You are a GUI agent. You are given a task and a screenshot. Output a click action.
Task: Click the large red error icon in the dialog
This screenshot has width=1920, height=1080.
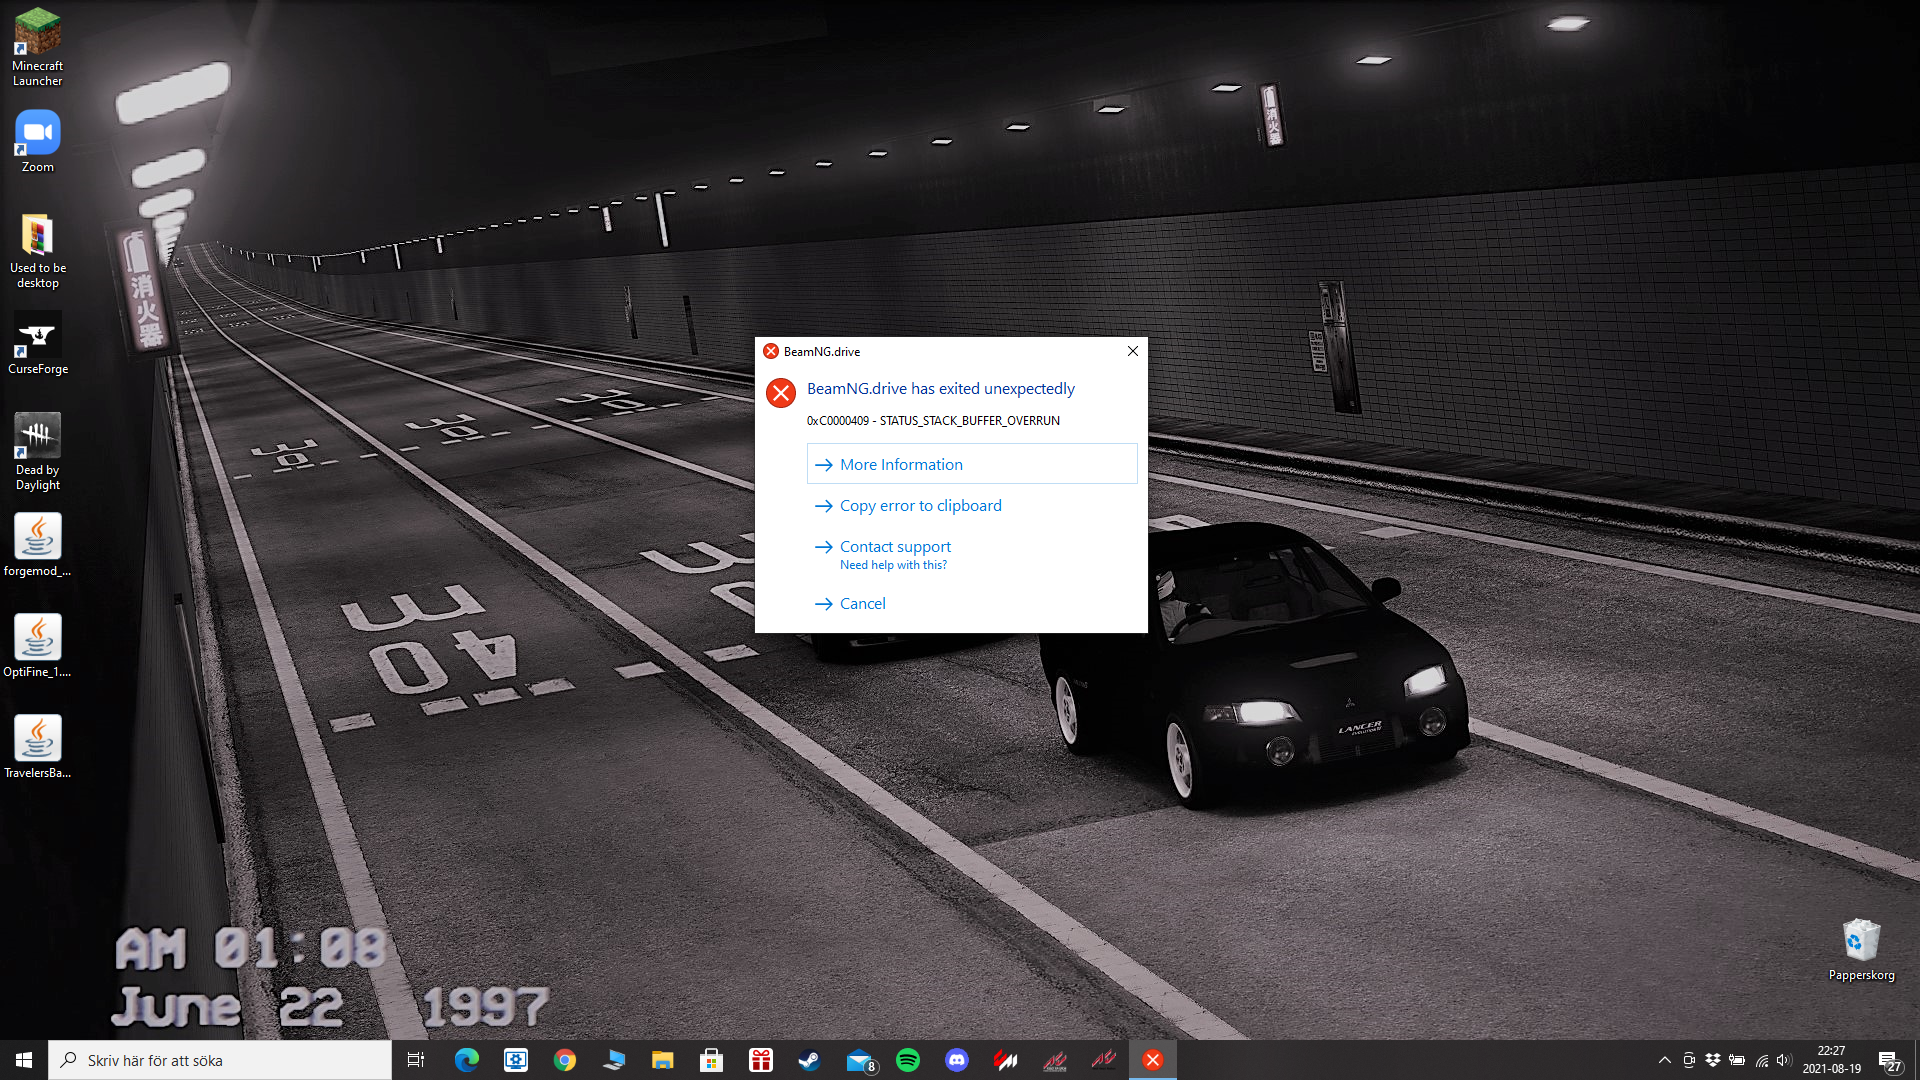781,393
